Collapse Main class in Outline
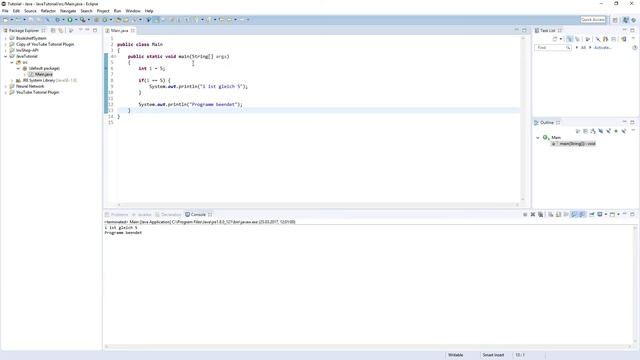The height and width of the screenshot is (360, 640). (x=538, y=138)
